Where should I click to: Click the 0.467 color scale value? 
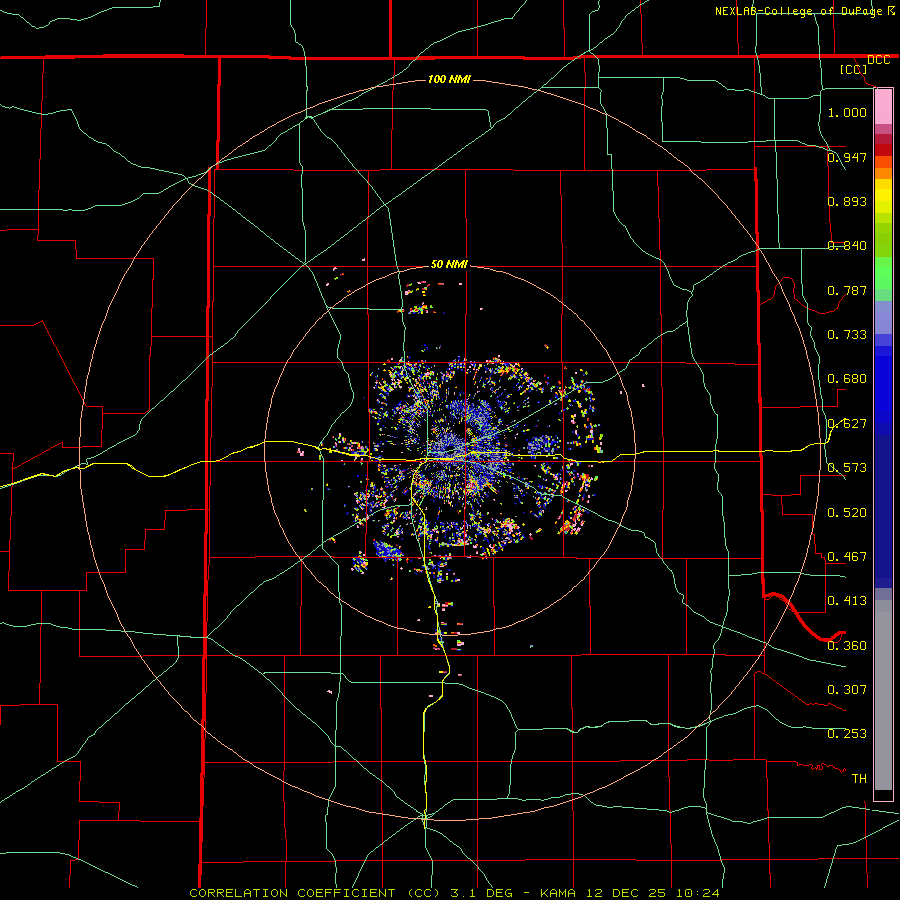point(847,556)
